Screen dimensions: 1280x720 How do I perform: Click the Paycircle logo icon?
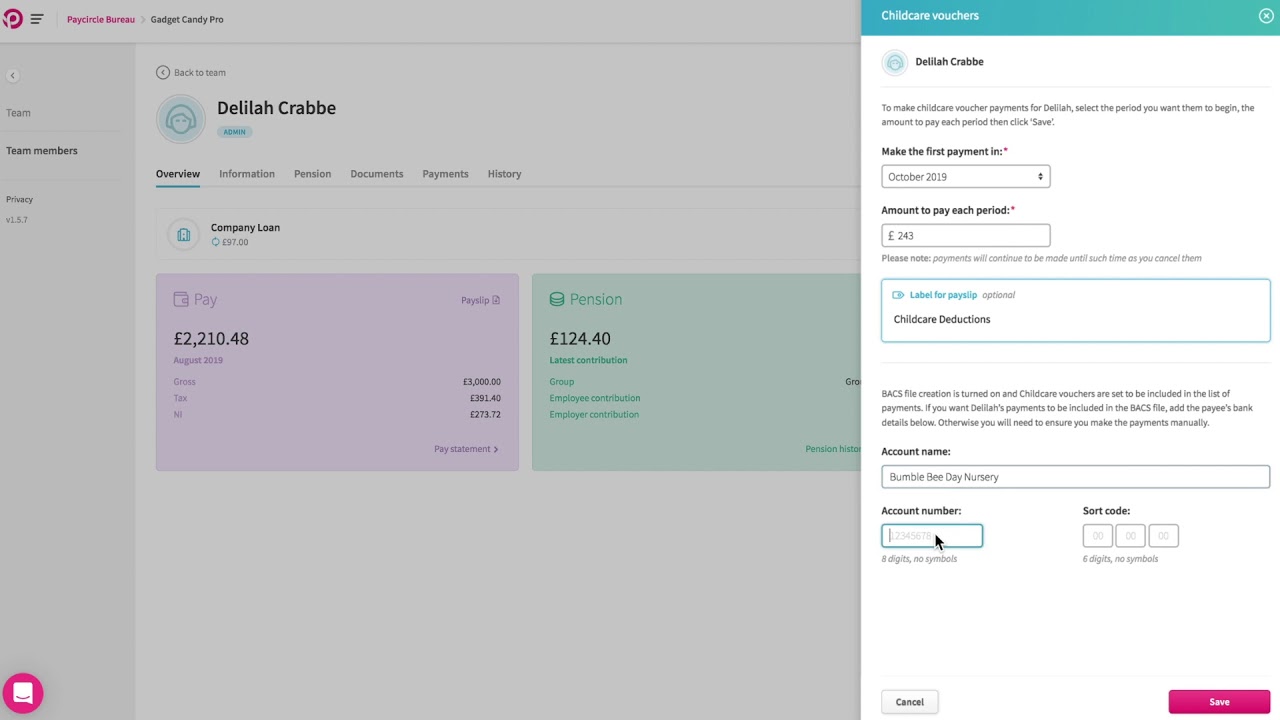pyautogui.click(x=12, y=19)
